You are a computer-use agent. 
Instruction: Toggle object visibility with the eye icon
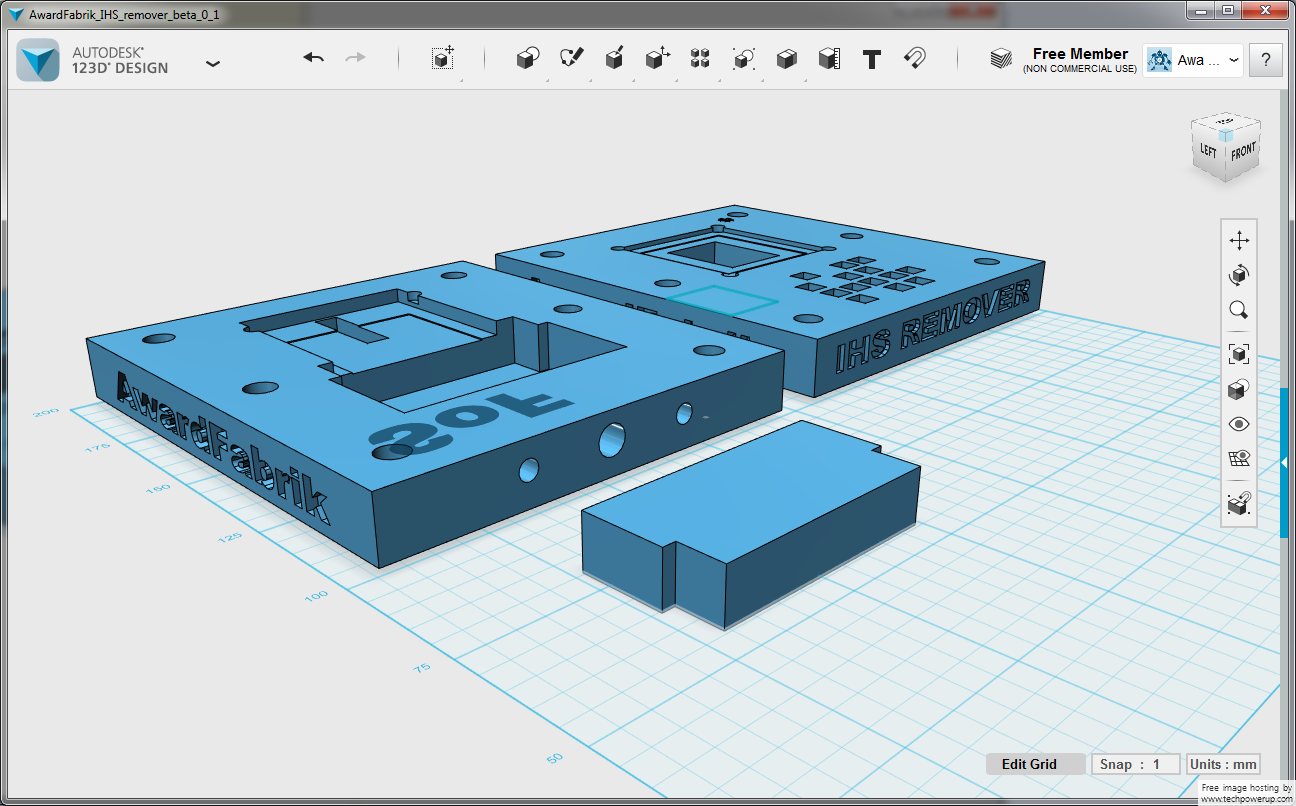click(1239, 424)
